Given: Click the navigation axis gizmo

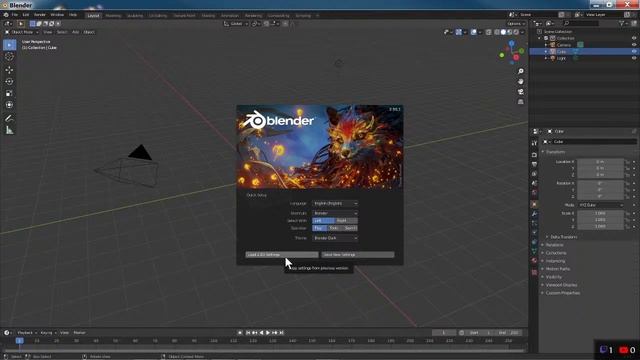Looking at the screenshot, I should (511, 52).
